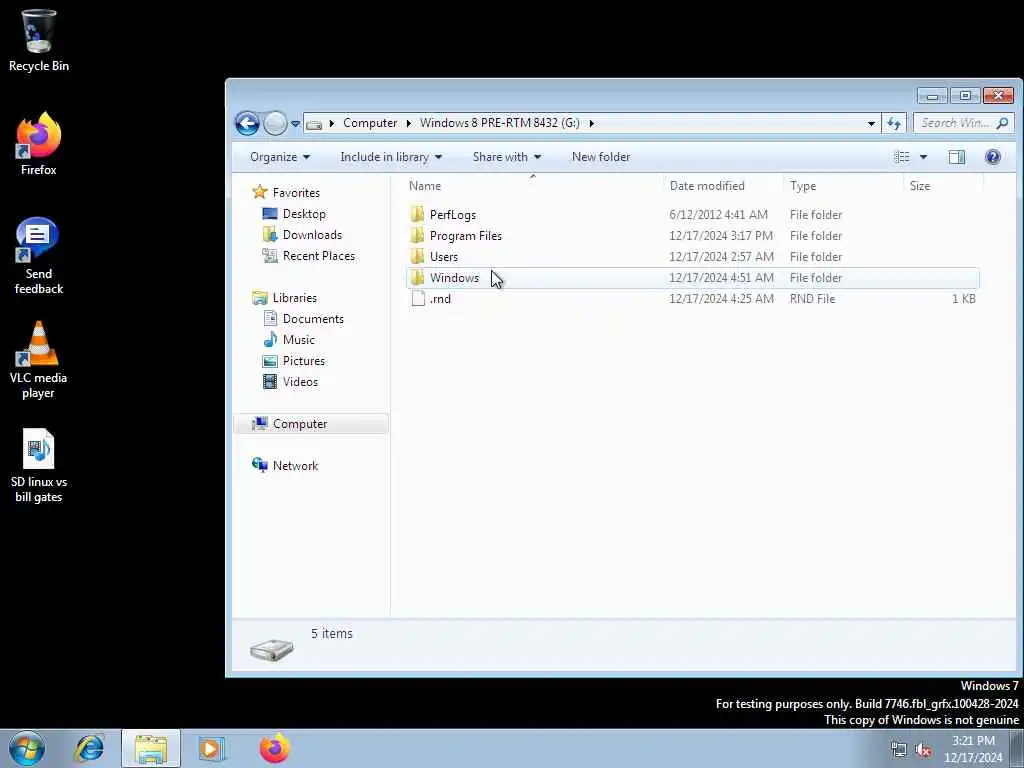
Task: Open VLC media player desktop shortcut
Action: (39, 360)
